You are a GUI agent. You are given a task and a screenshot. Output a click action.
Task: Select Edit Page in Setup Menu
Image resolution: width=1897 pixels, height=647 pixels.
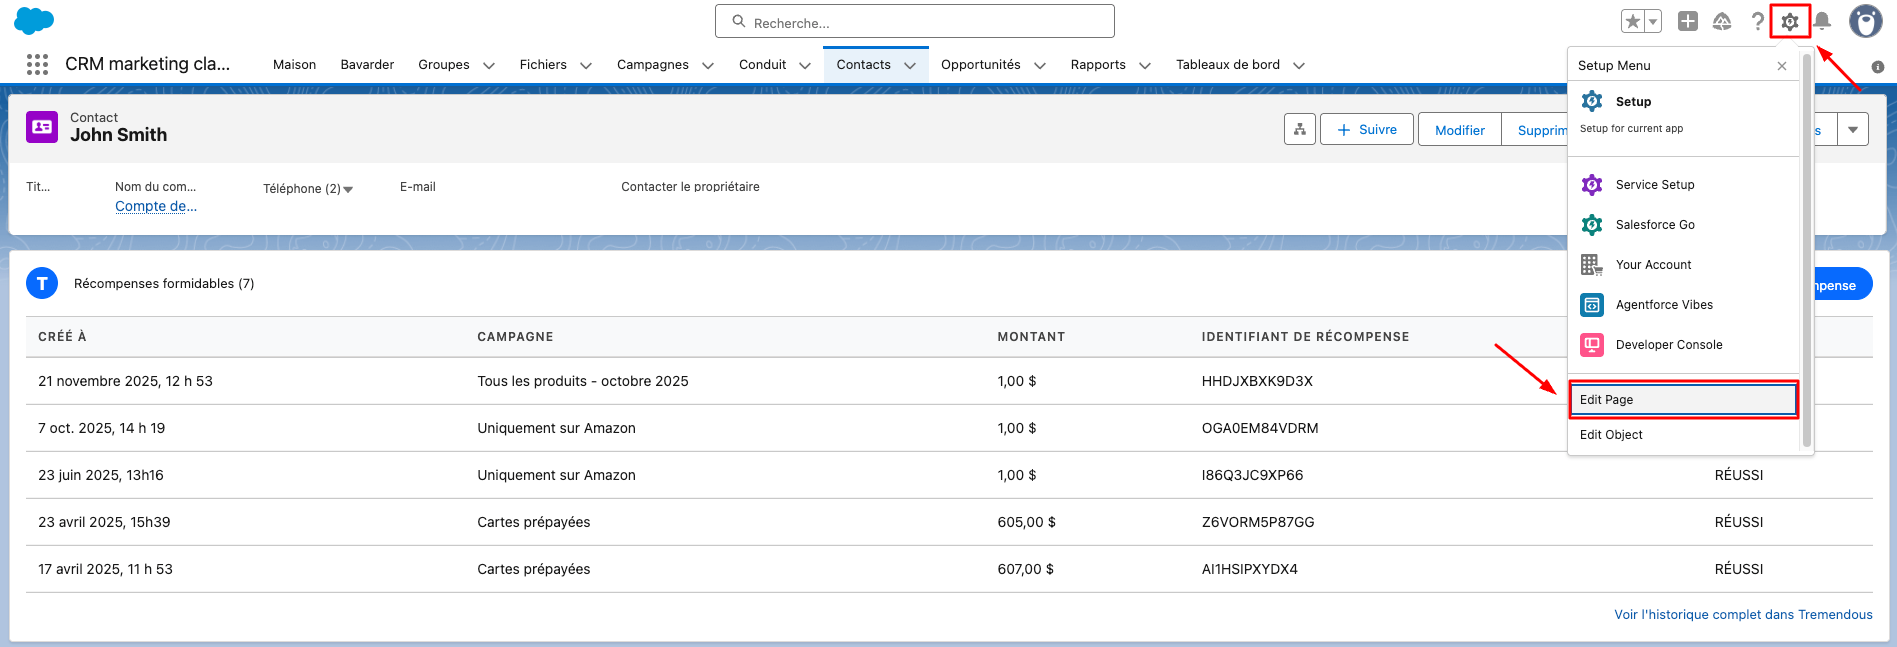click(1683, 400)
